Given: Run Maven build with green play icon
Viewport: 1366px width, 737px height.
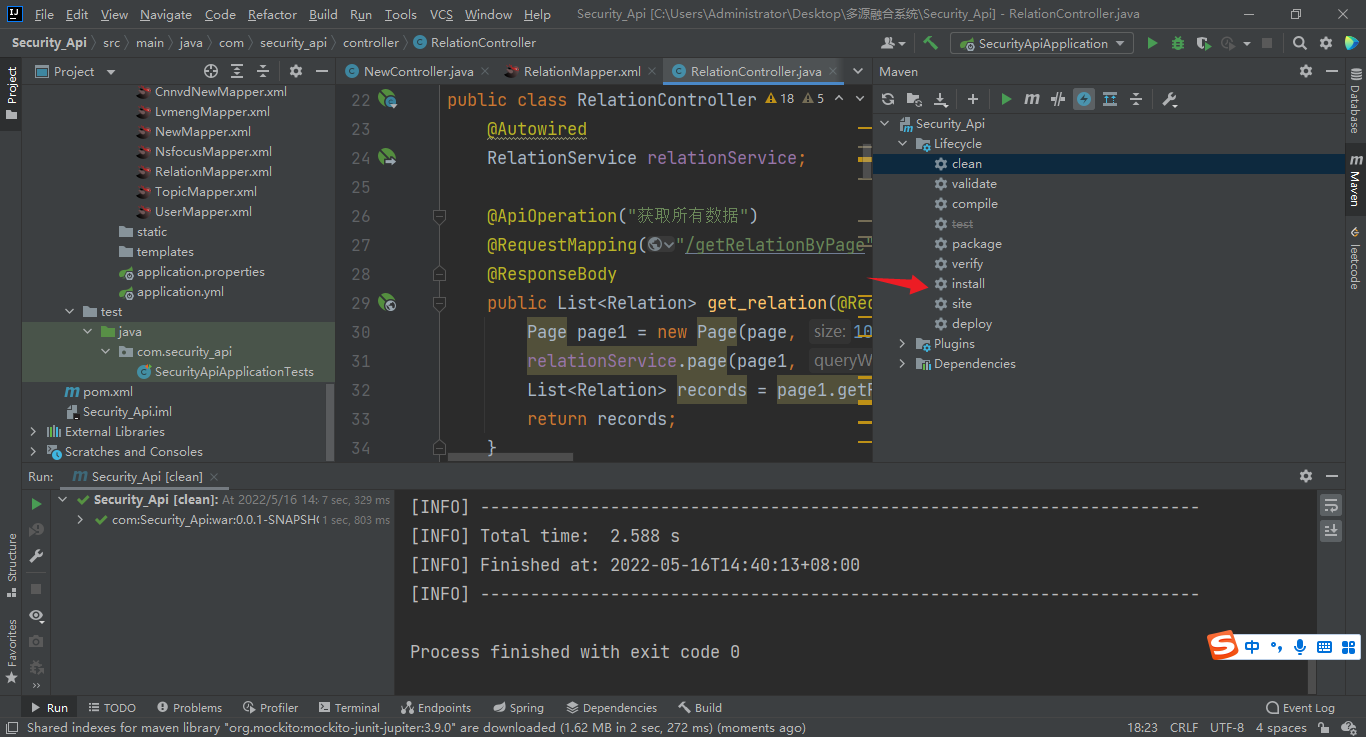Looking at the screenshot, I should [1006, 99].
